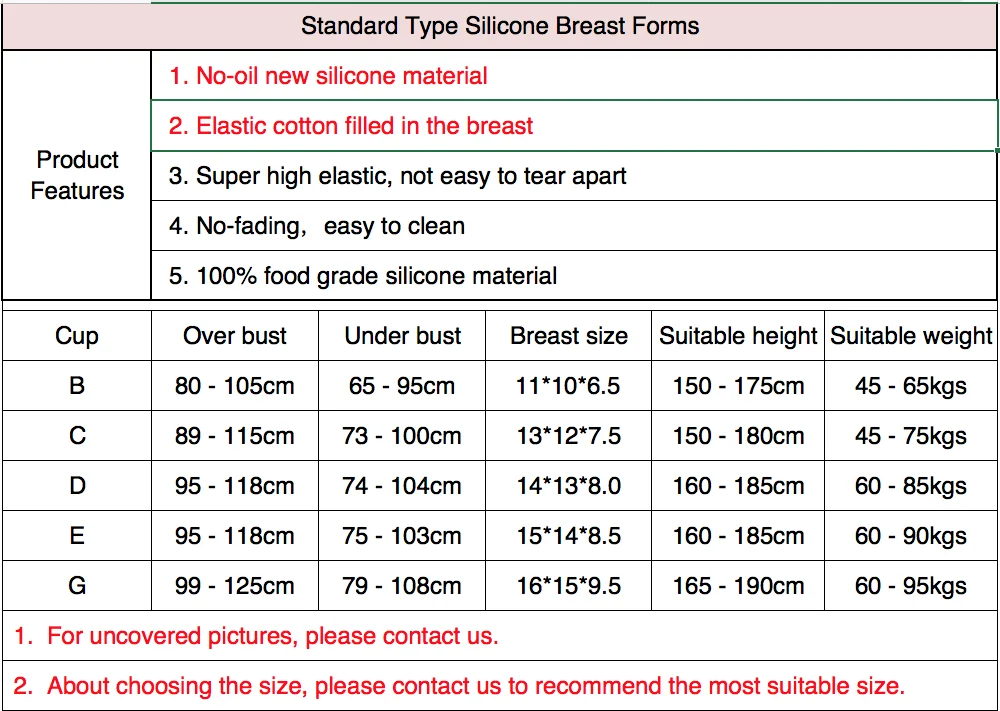Select the "165 - 190cm" suitable height cell
Viewport: 1000px width, 711px height.
tap(738, 586)
